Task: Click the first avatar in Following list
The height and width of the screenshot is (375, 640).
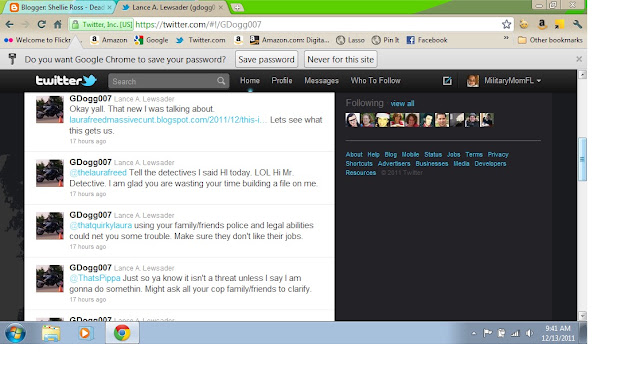Action: (352, 120)
